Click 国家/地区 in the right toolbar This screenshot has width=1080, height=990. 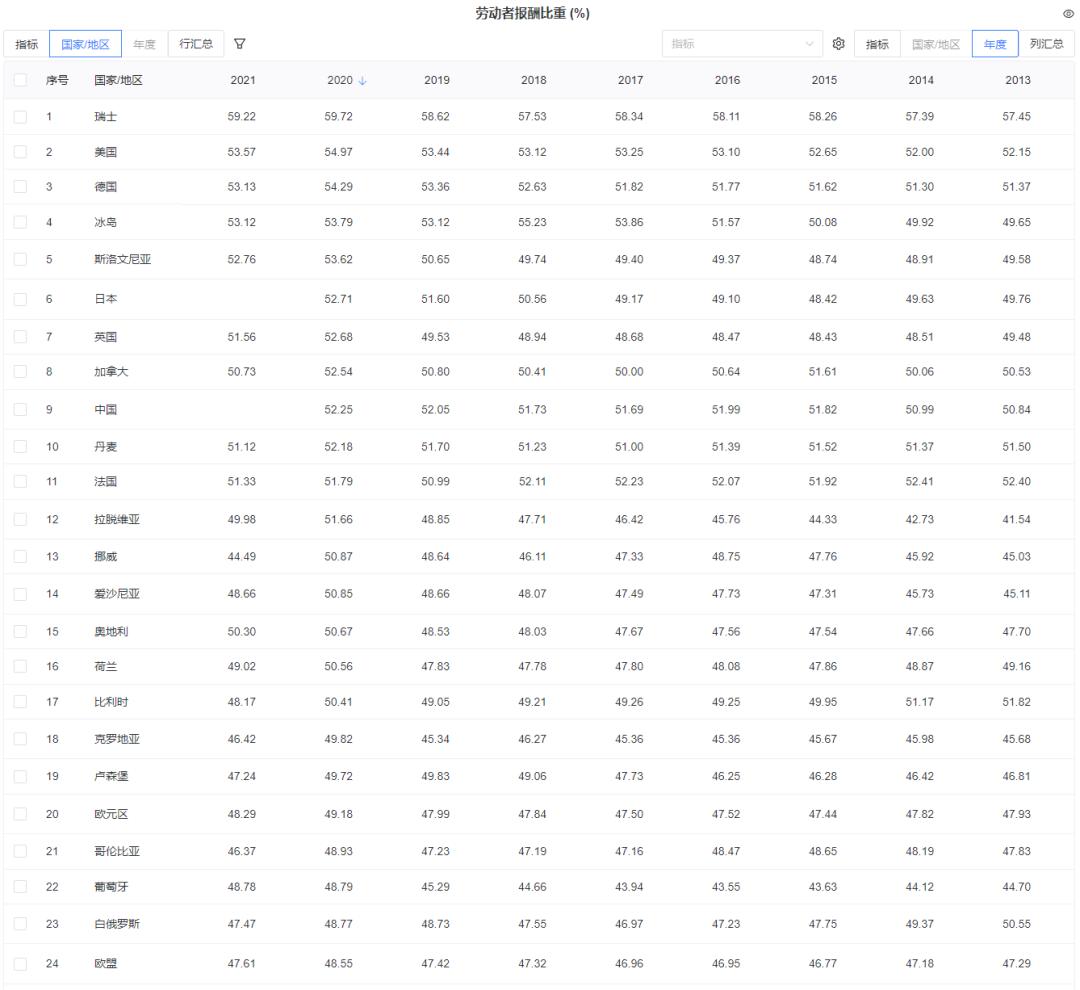935,44
